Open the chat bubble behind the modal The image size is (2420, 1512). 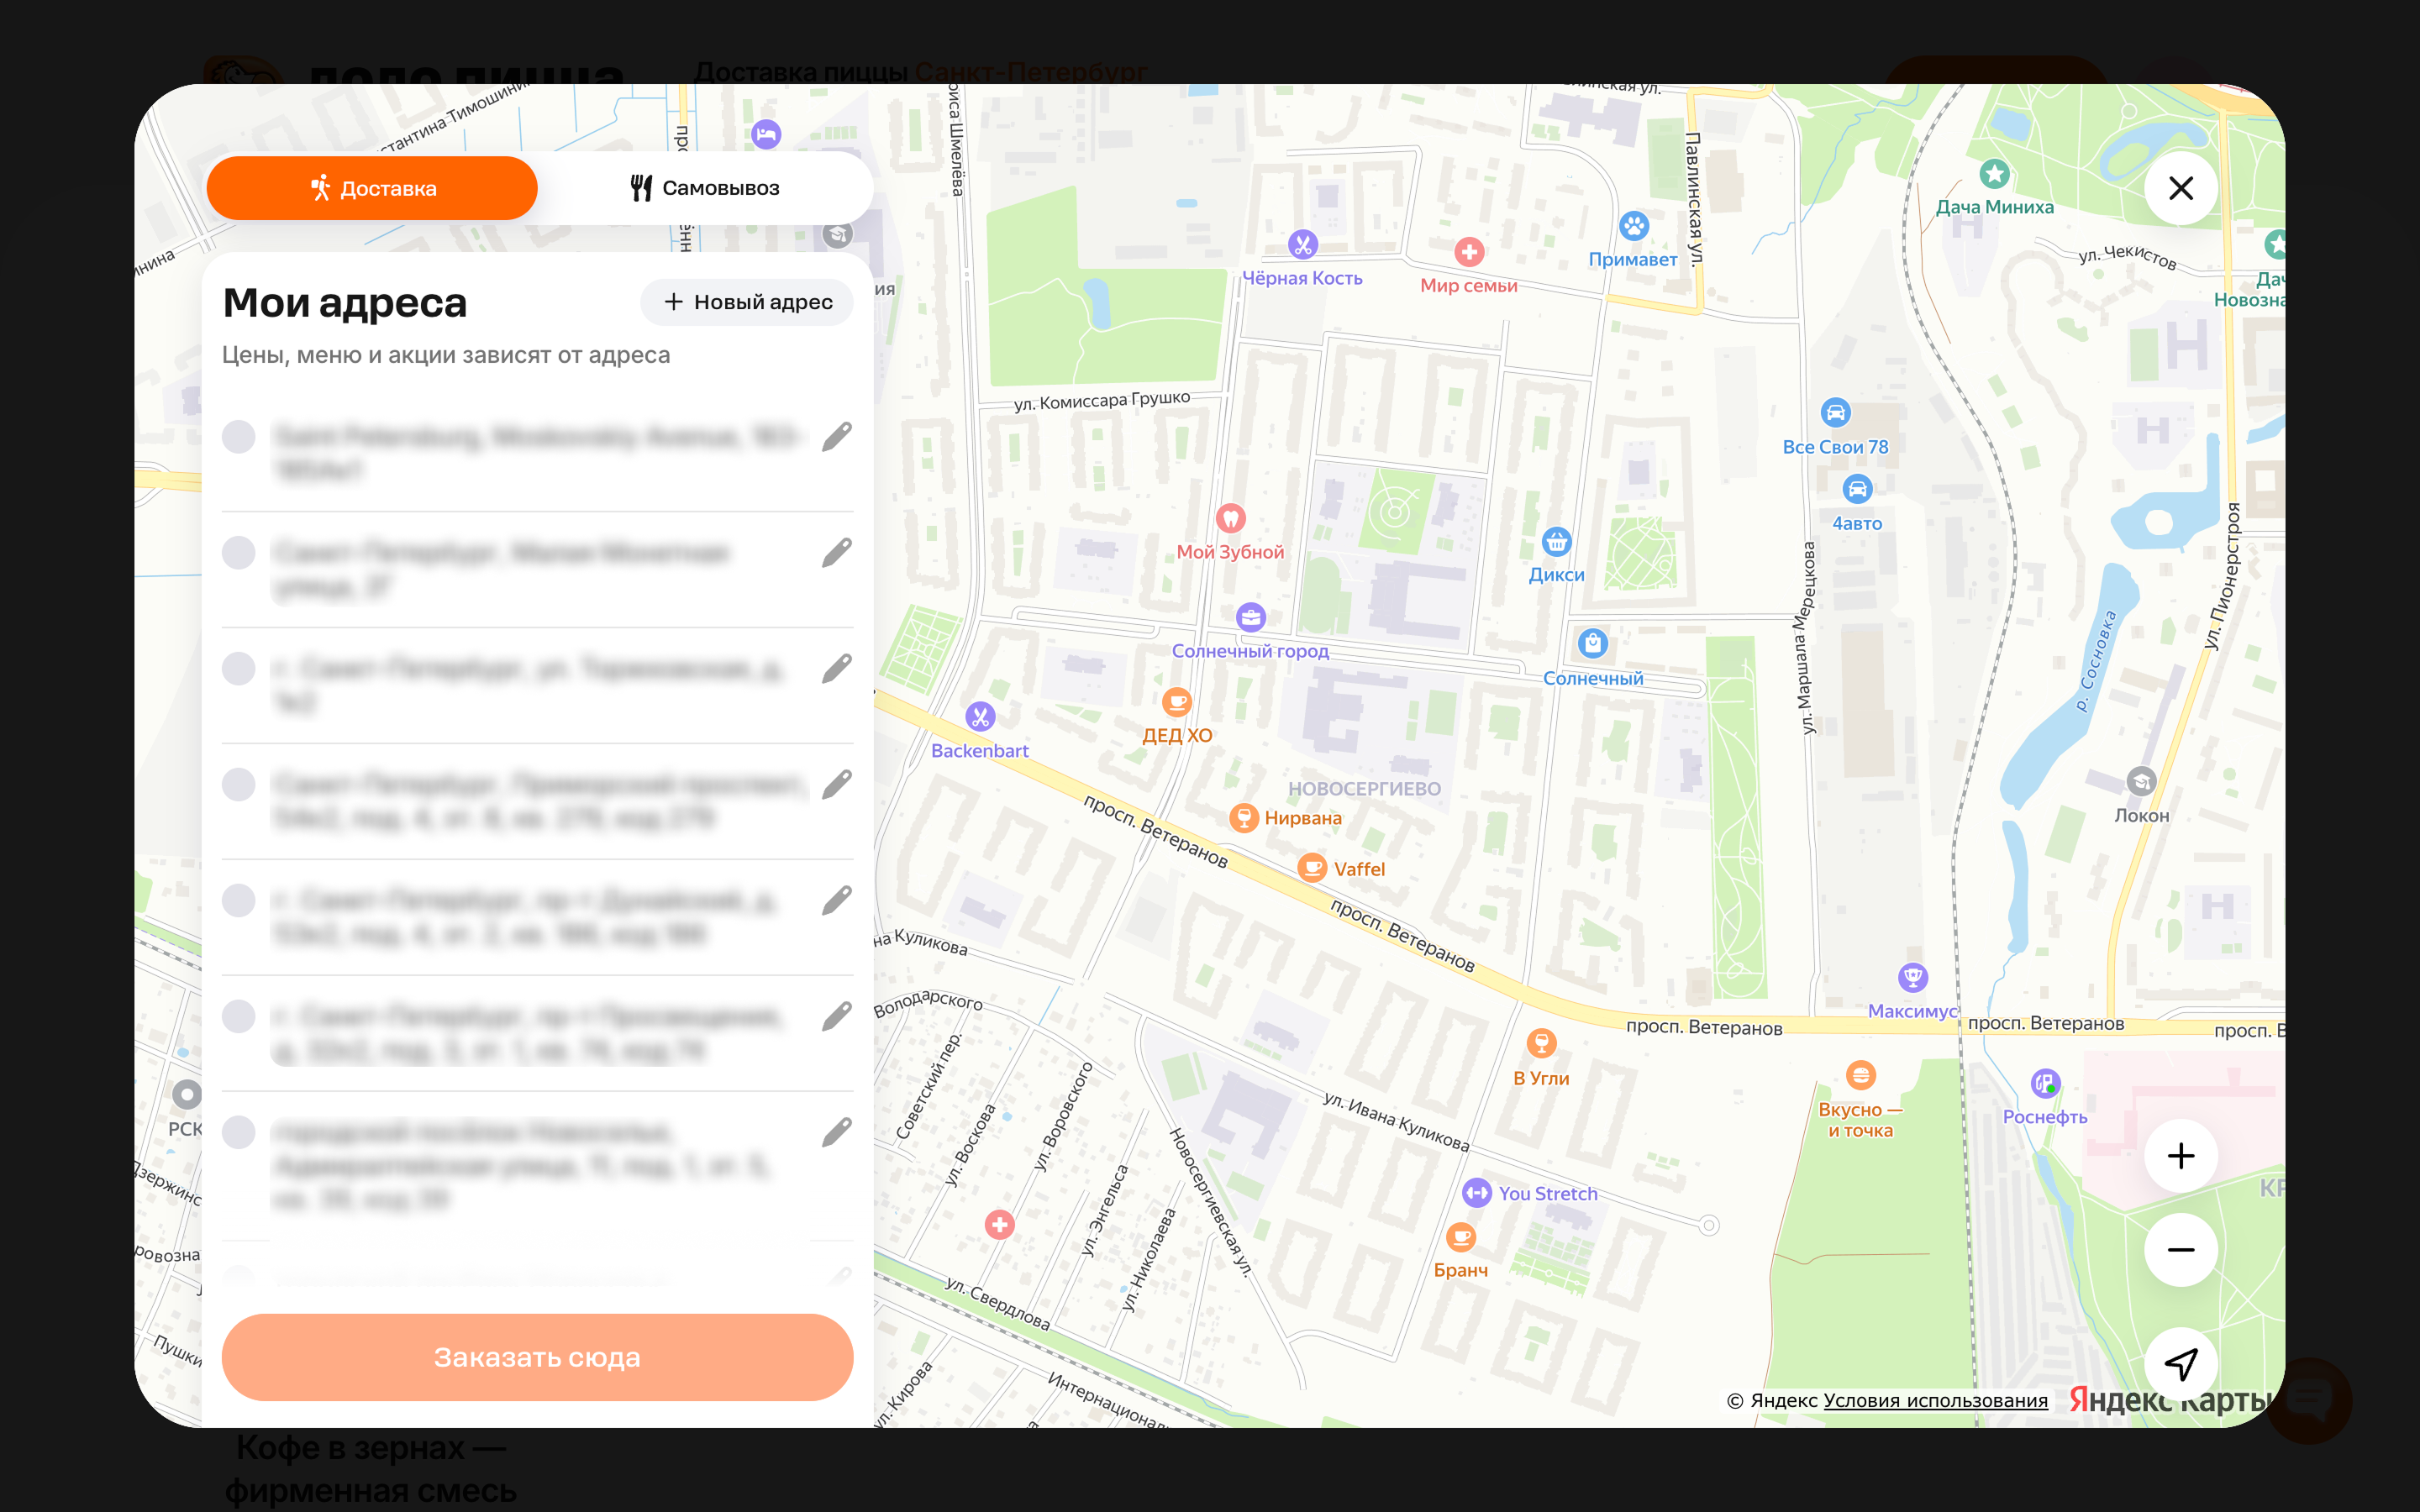pos(2309,1400)
